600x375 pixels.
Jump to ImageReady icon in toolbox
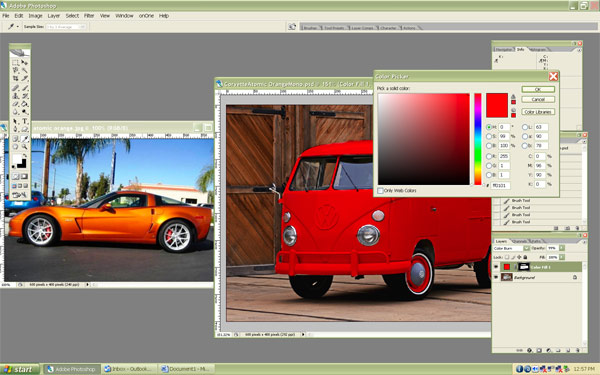pos(20,195)
